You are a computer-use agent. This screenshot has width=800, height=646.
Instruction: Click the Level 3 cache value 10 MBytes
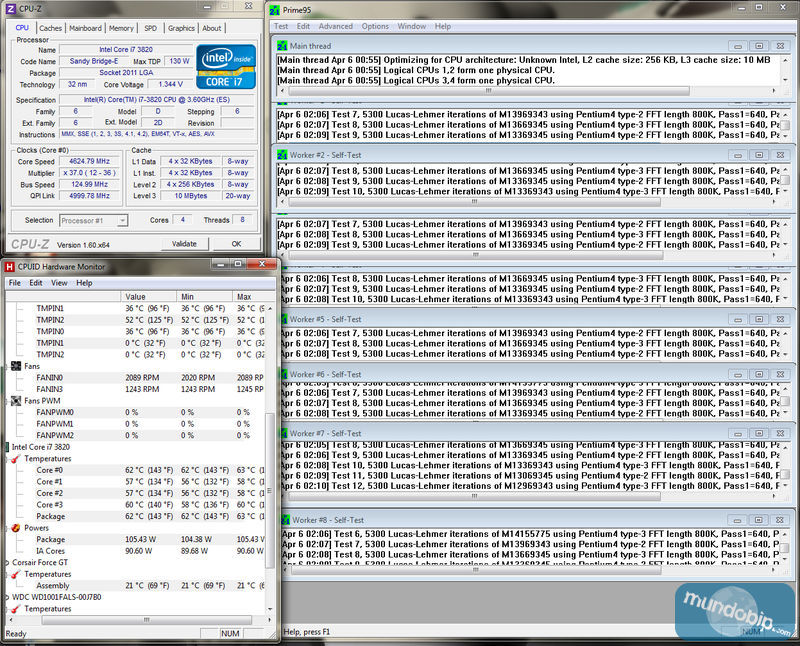pyautogui.click(x=191, y=196)
